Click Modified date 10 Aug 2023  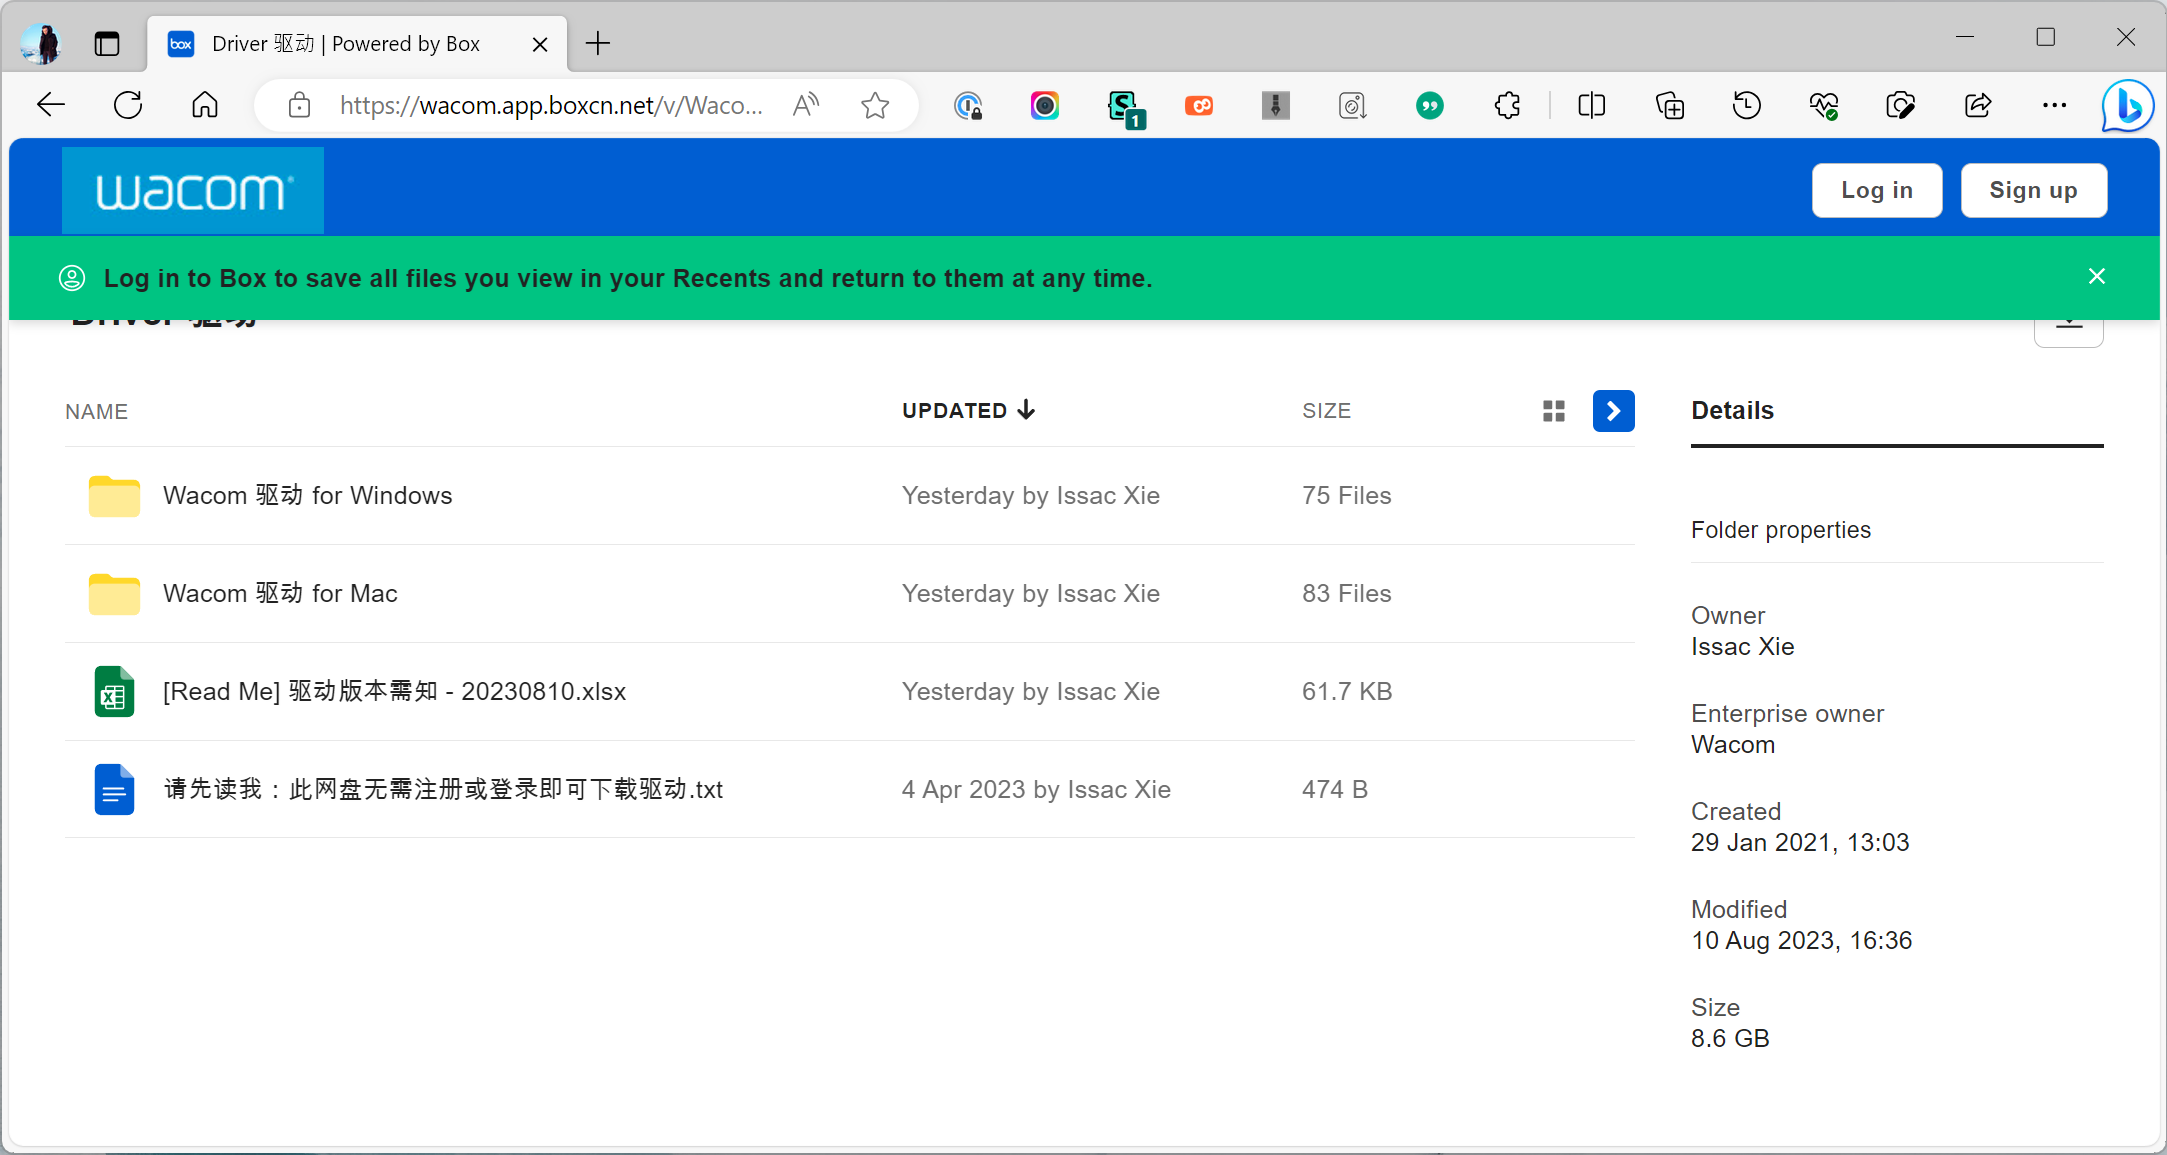(1801, 941)
